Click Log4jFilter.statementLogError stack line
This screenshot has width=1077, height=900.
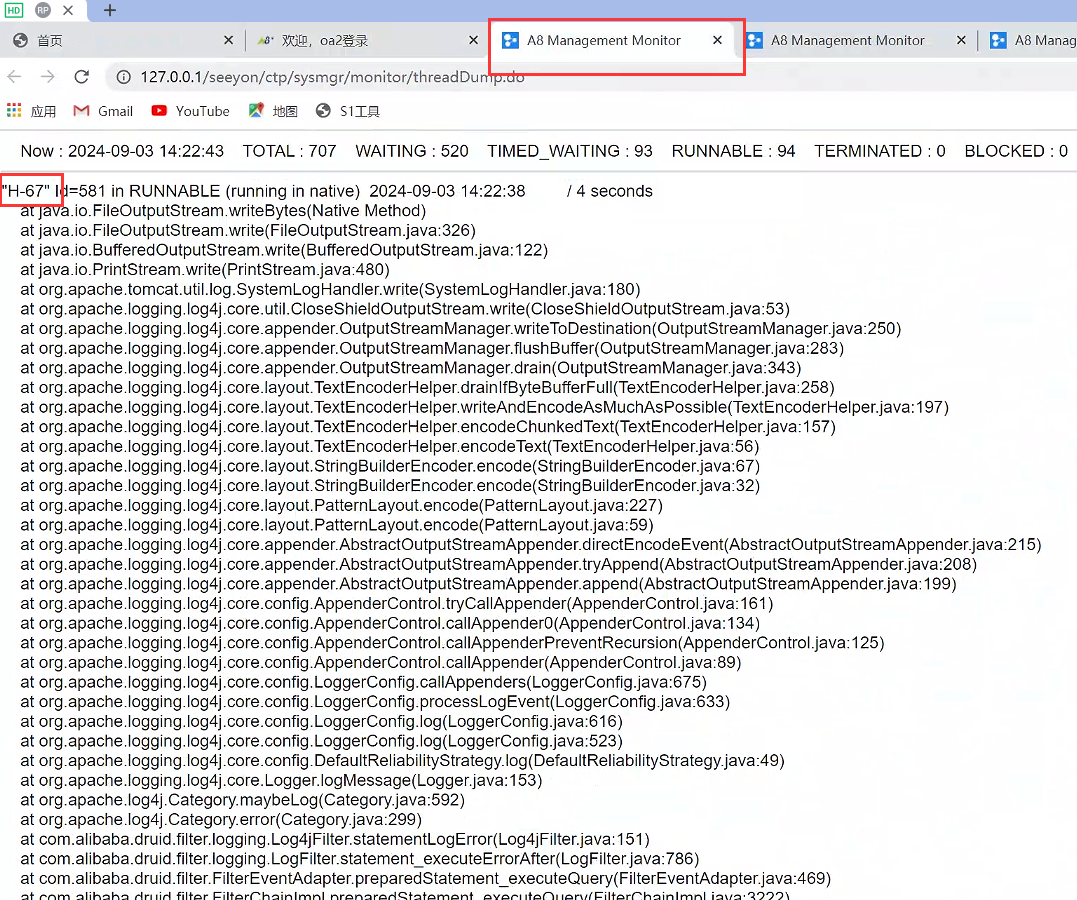point(335,839)
